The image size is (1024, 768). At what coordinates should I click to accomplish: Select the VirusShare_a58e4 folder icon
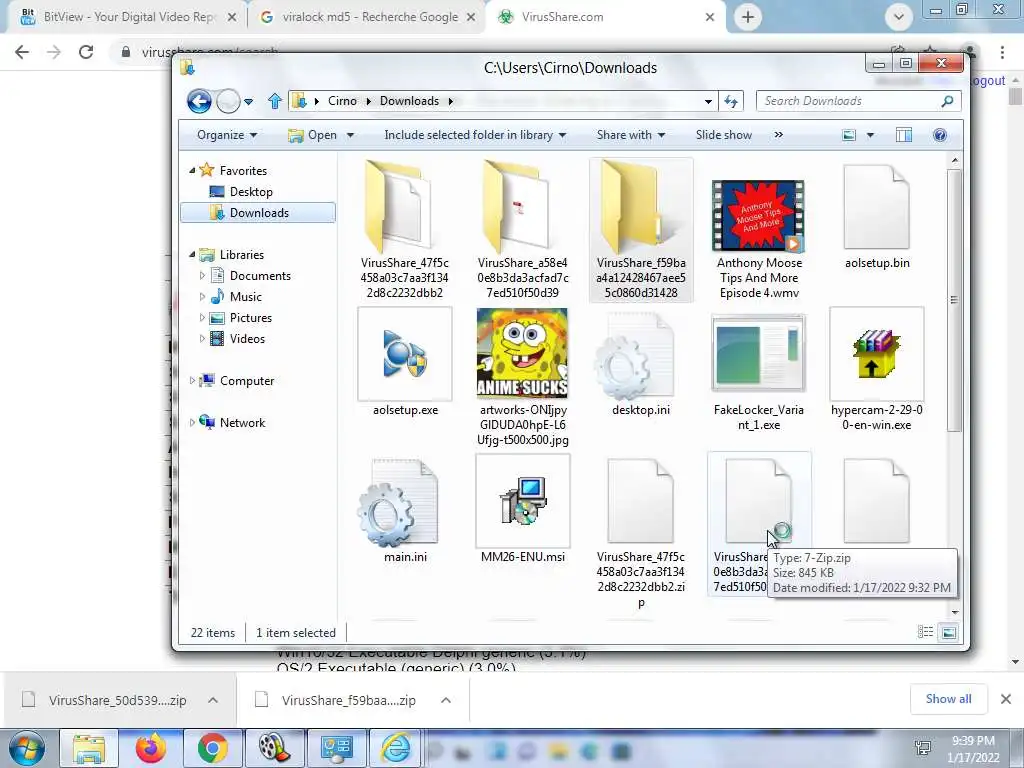(516, 207)
